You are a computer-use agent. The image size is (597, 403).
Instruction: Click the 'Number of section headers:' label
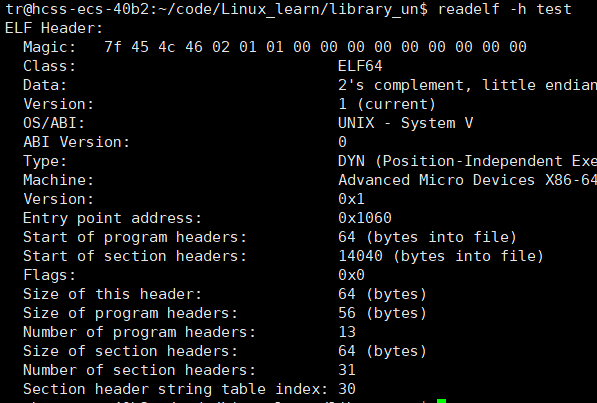point(139,371)
